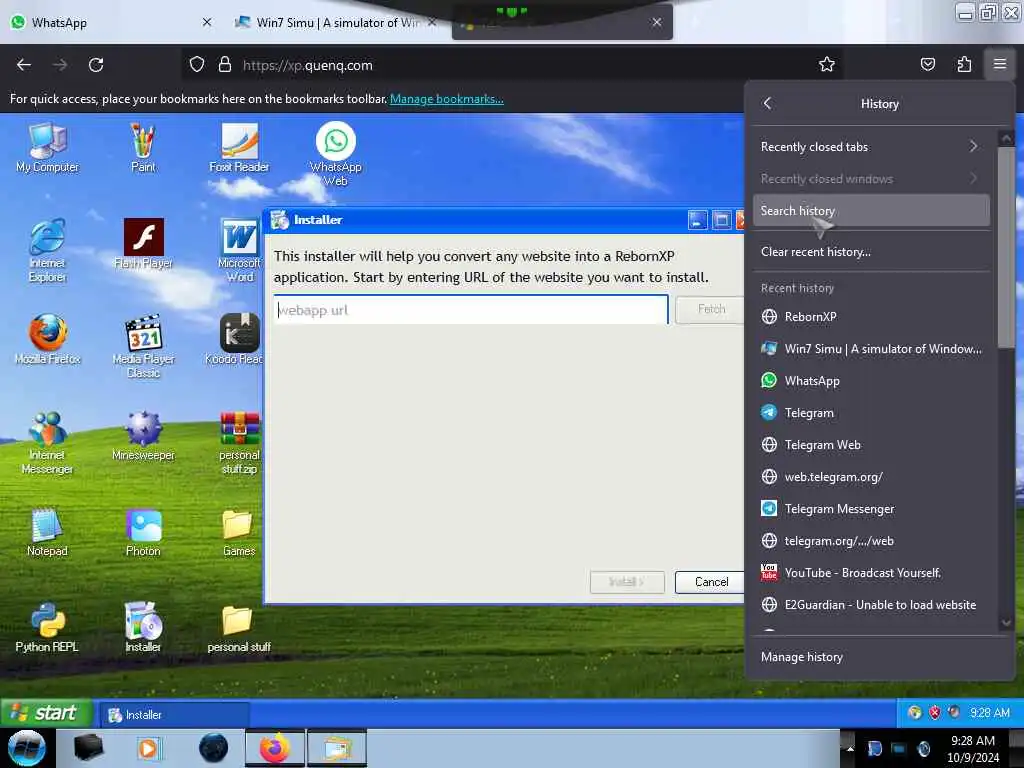Close the WhatsApp browser tab
The height and width of the screenshot is (768, 1024).
207,22
